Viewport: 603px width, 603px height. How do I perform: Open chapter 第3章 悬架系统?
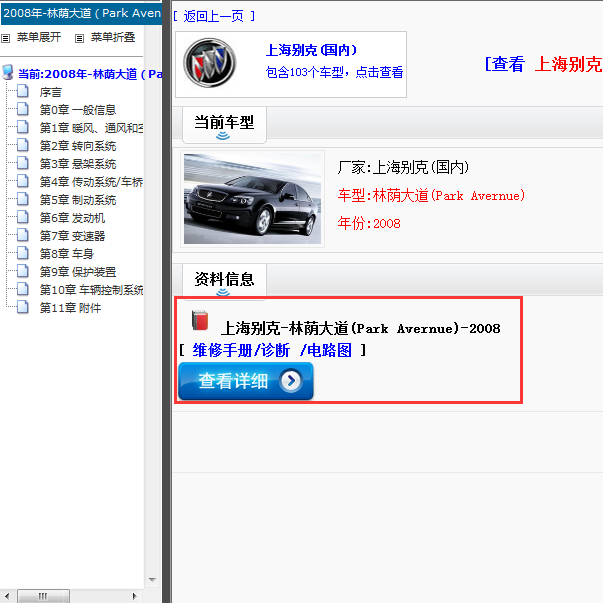coord(78,164)
